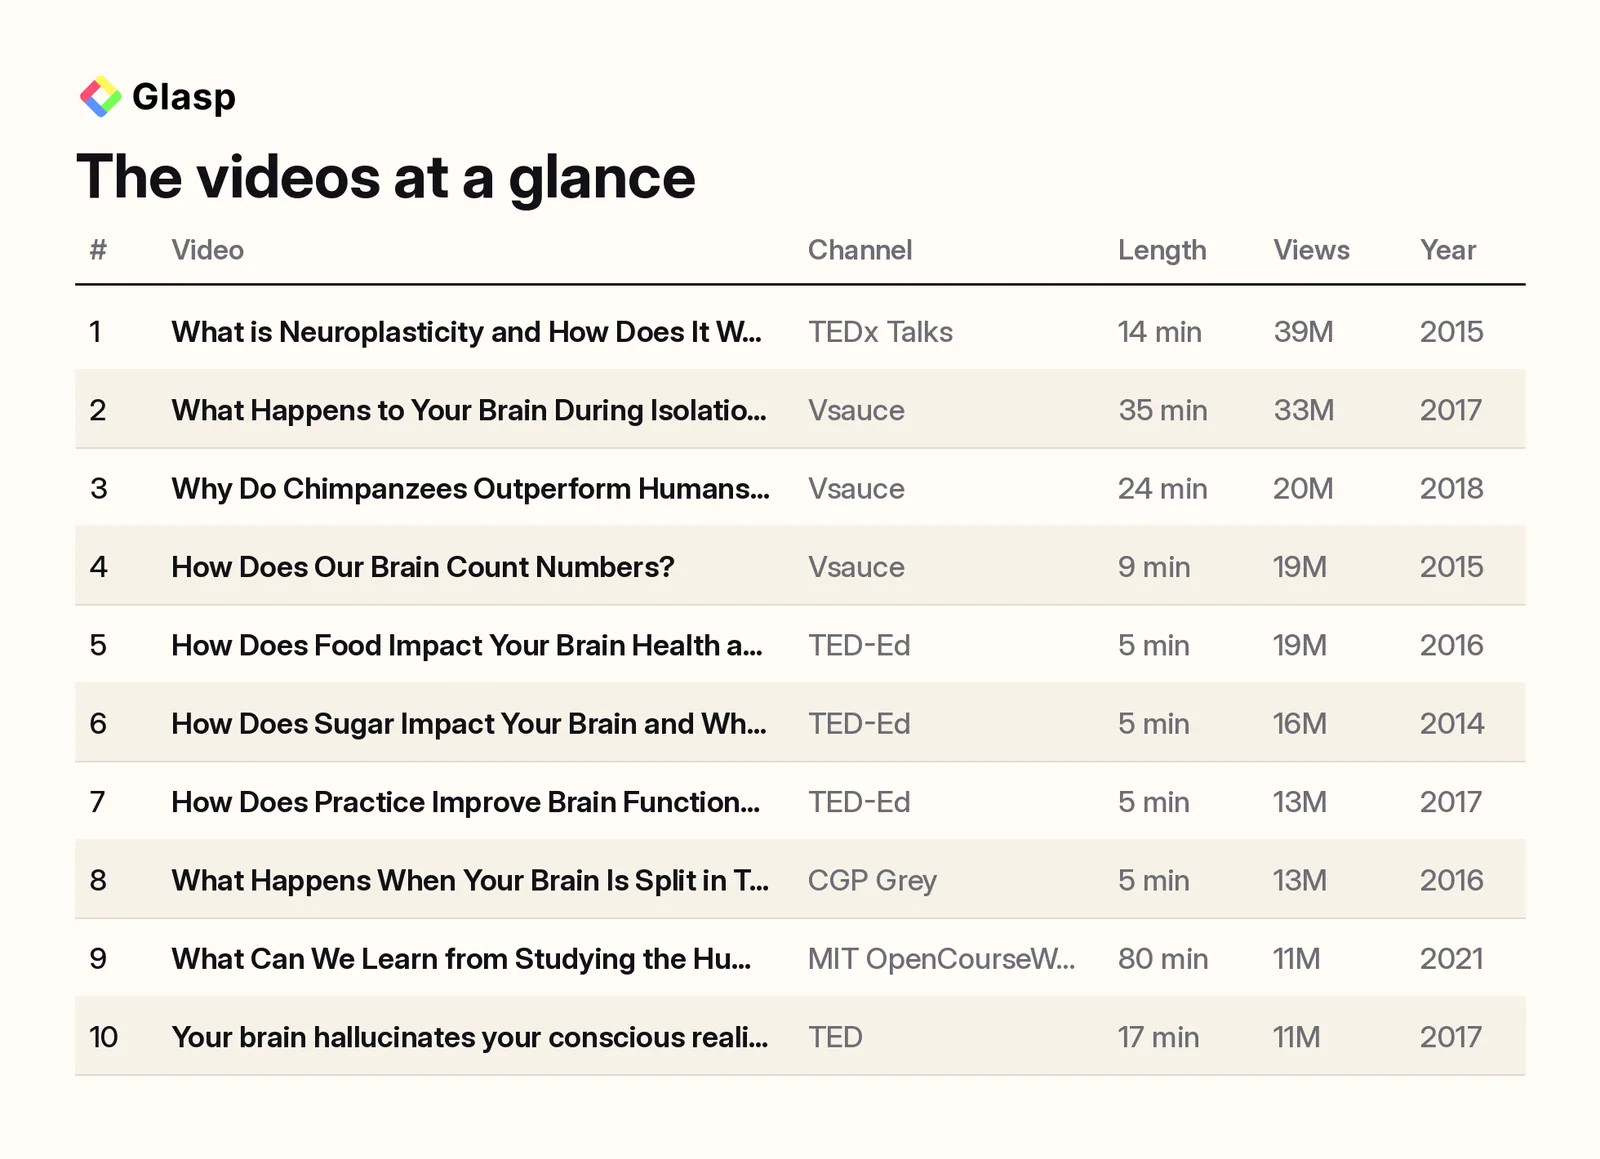Image resolution: width=1600 pixels, height=1159 pixels.
Task: Click '2017' year in the TED row 10
Action: [x=1451, y=1037]
